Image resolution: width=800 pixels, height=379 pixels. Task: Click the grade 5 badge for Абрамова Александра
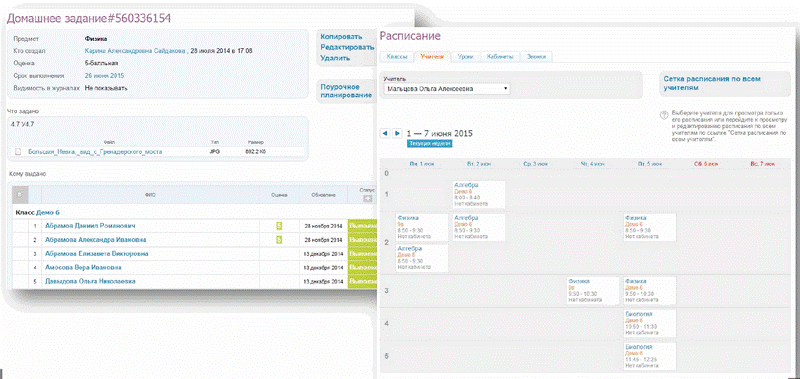[x=279, y=240]
